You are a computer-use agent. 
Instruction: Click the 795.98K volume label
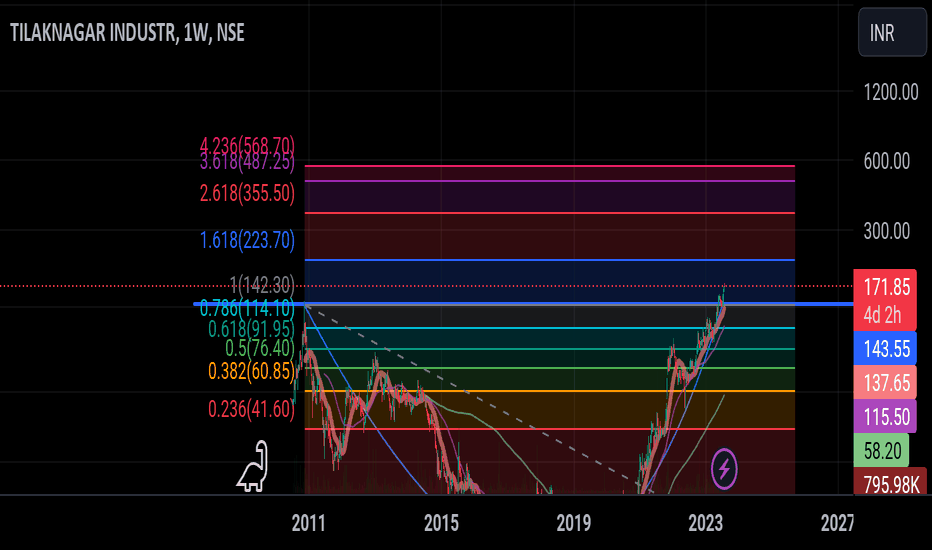tap(890, 483)
